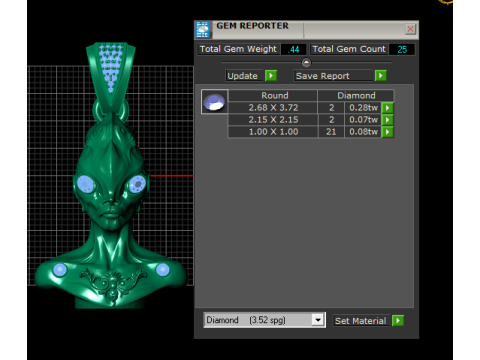Click the green arrow for 0.28tw row
480x360 pixels.
pos(387,108)
